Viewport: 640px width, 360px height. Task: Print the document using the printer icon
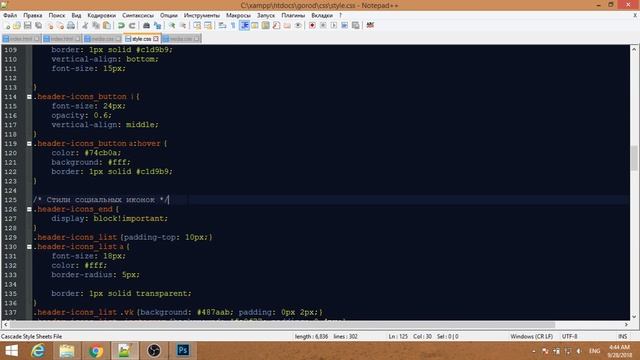click(71, 25)
